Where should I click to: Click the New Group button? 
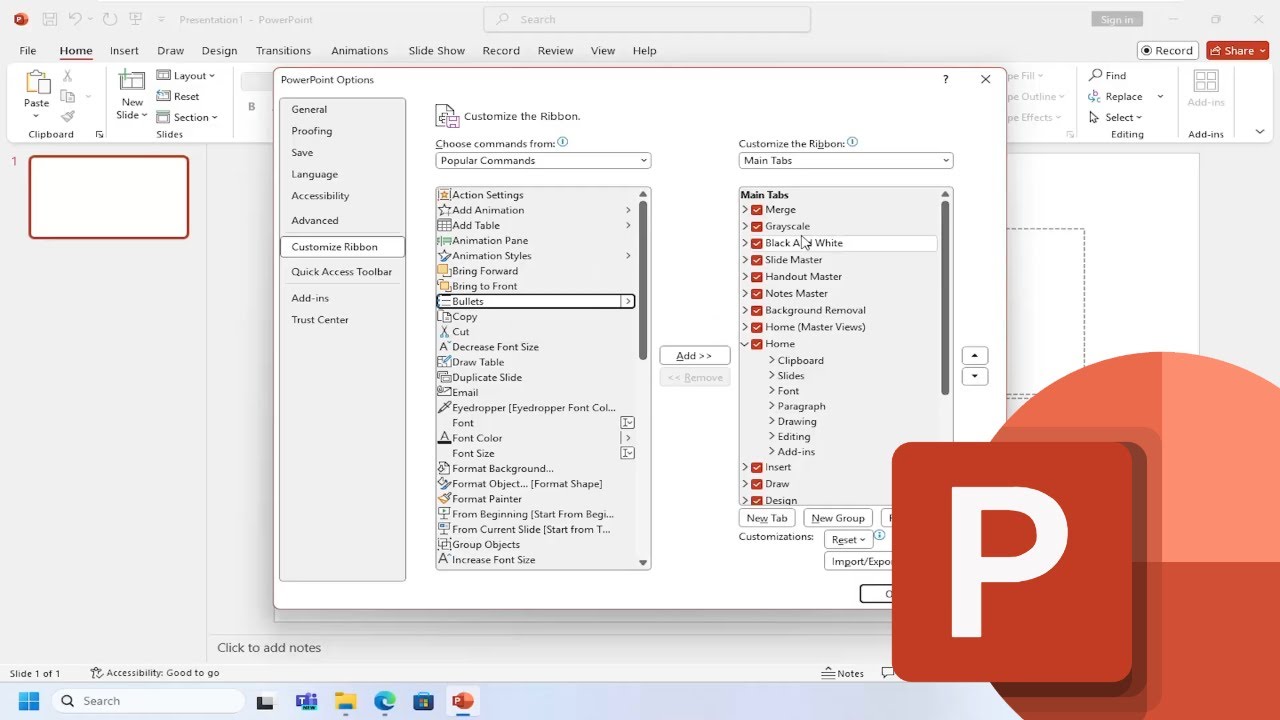coord(838,518)
